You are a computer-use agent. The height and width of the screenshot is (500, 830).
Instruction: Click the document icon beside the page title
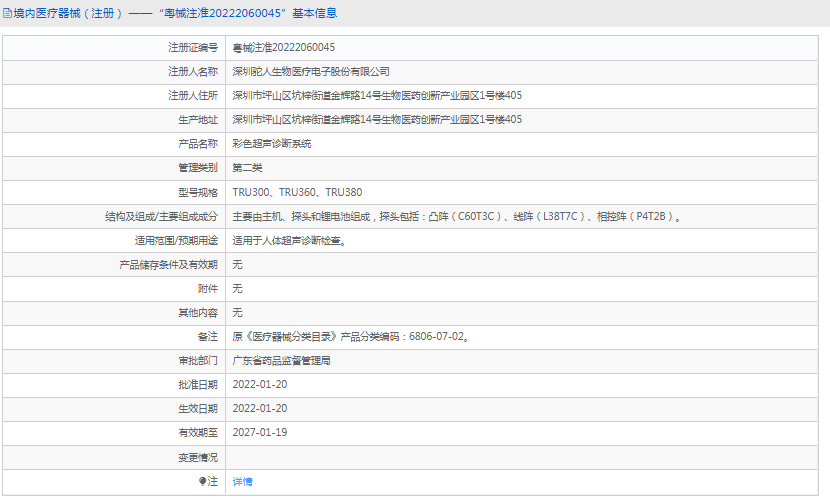click(7, 13)
